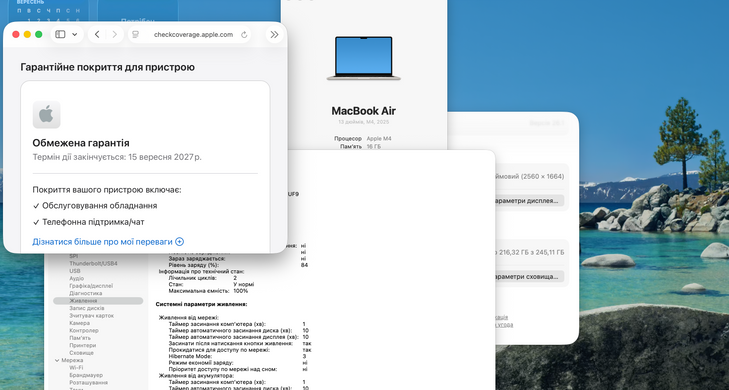The width and height of the screenshot is (729, 390).
Task: Select the Hibernate Mode row
Action: pos(237,356)
